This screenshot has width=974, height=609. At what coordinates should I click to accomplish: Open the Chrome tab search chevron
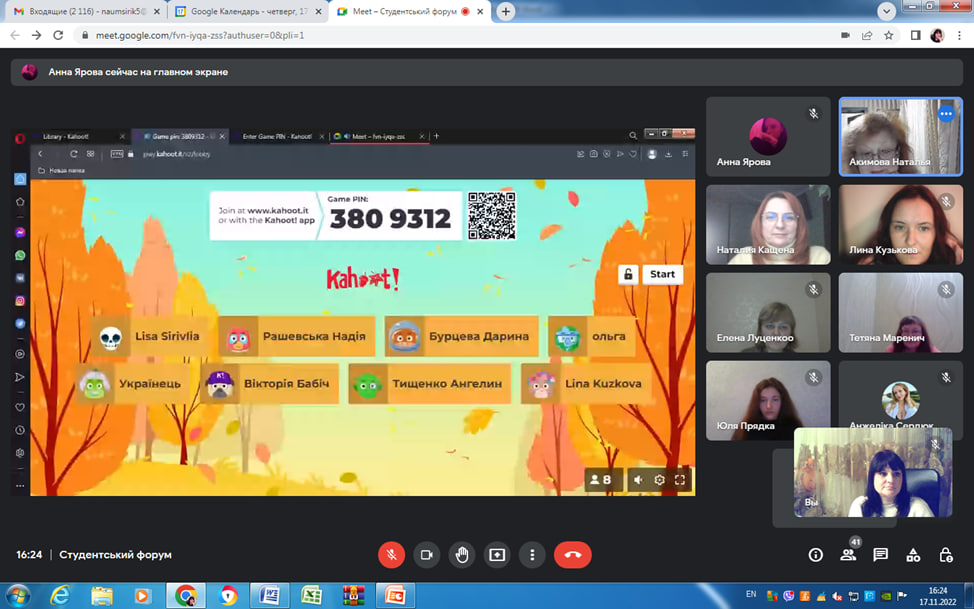886,11
